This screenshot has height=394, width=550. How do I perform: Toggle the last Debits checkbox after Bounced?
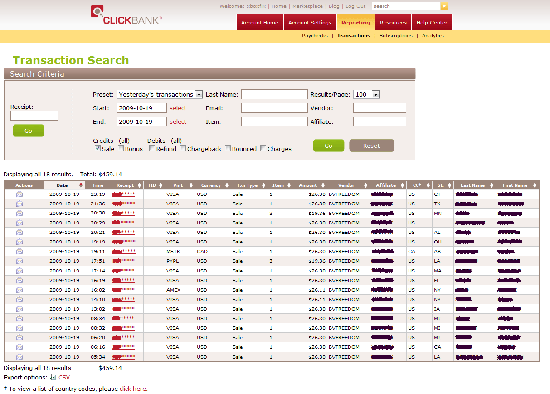tap(263, 148)
